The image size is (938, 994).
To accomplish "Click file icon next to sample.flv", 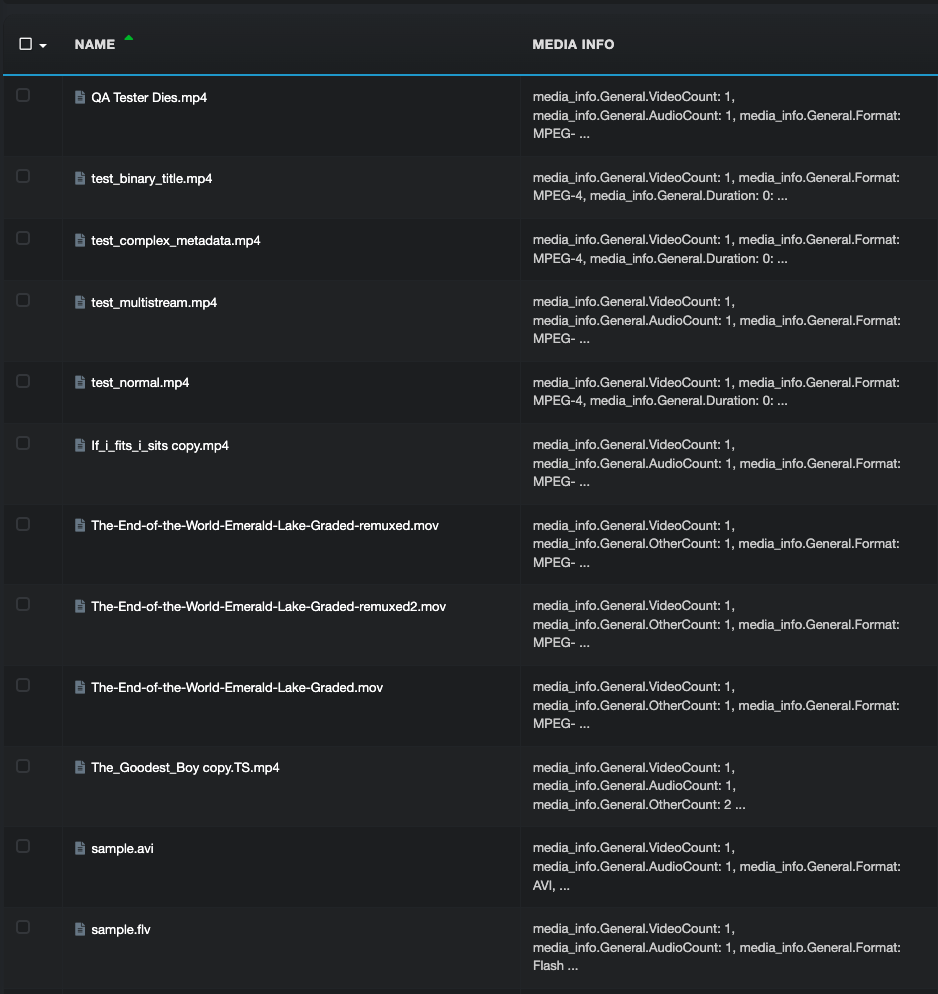I will pos(80,929).
